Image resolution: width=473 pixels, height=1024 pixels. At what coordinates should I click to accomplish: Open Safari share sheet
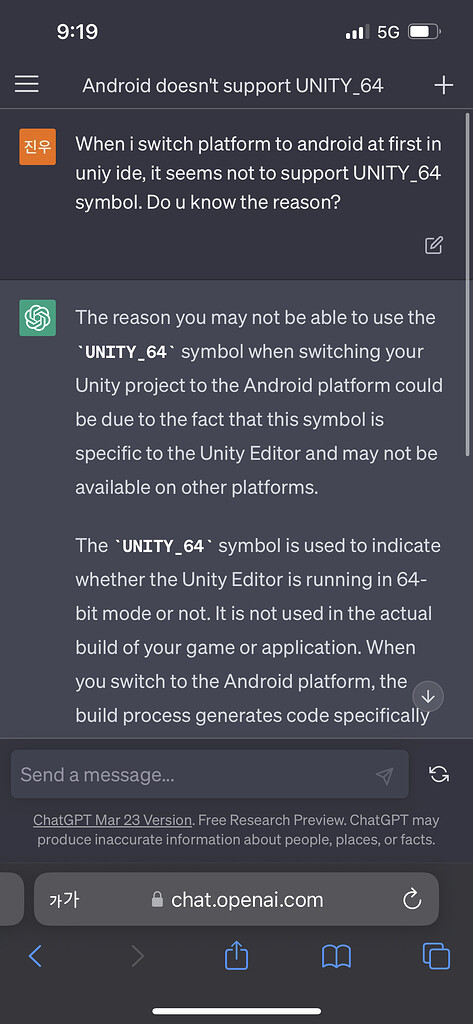[x=236, y=957]
